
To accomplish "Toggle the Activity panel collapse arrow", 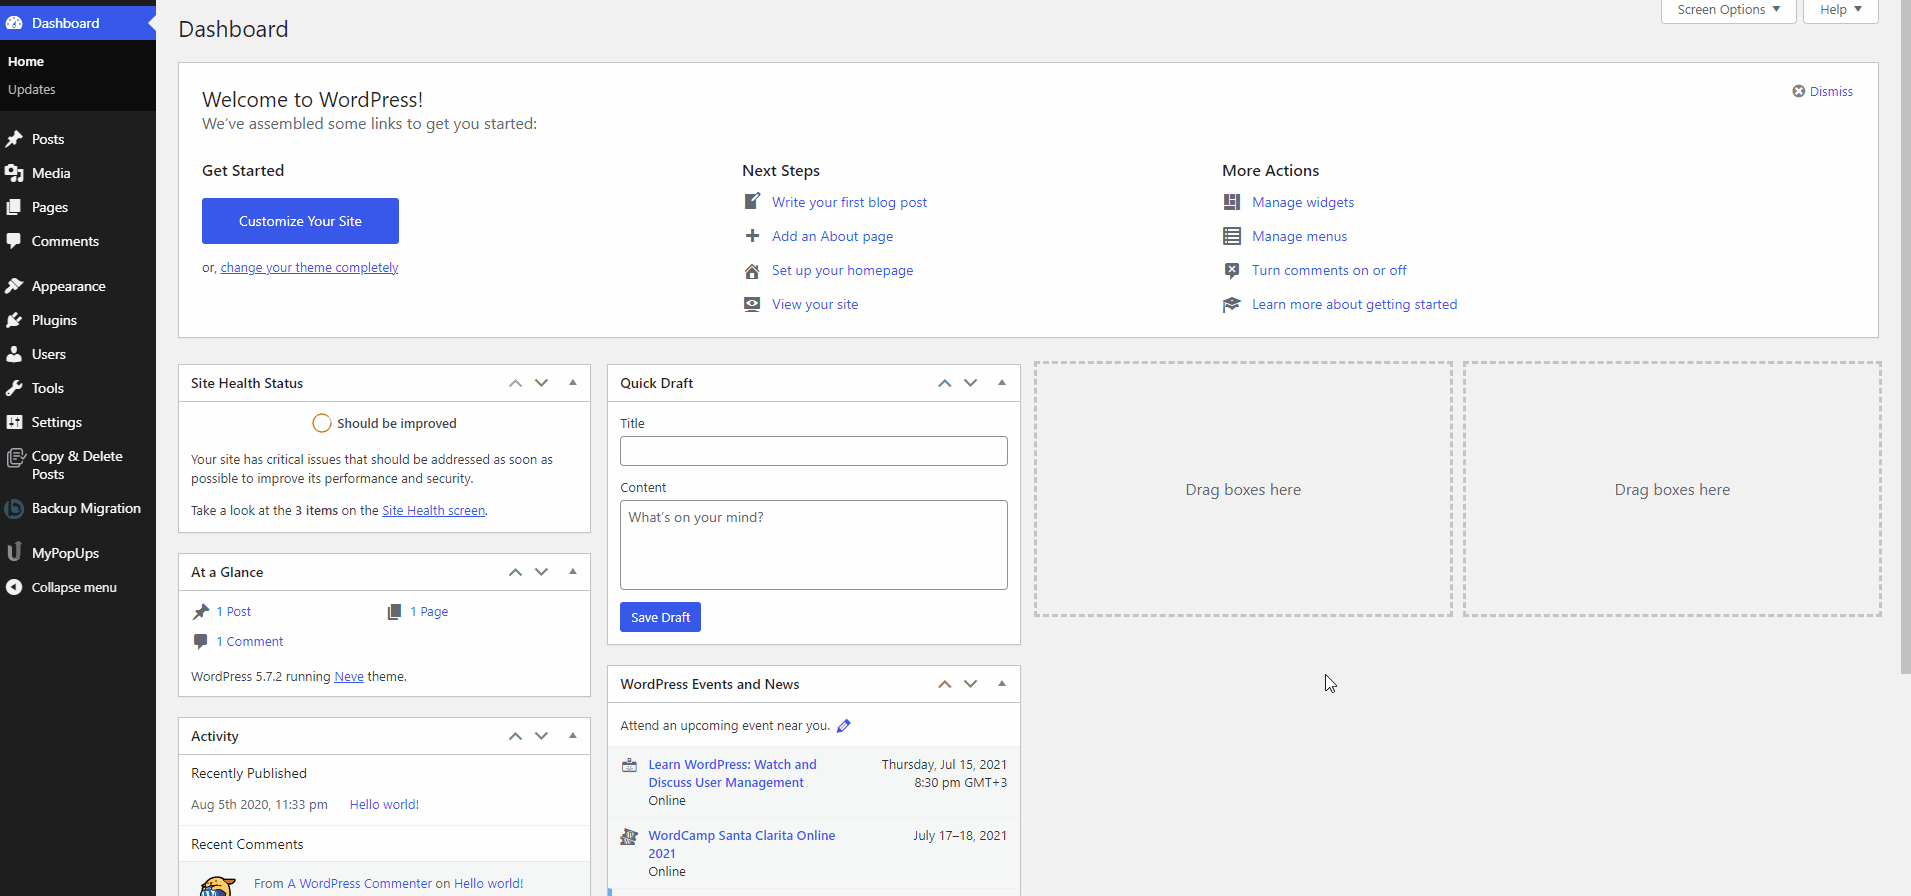I will (573, 736).
